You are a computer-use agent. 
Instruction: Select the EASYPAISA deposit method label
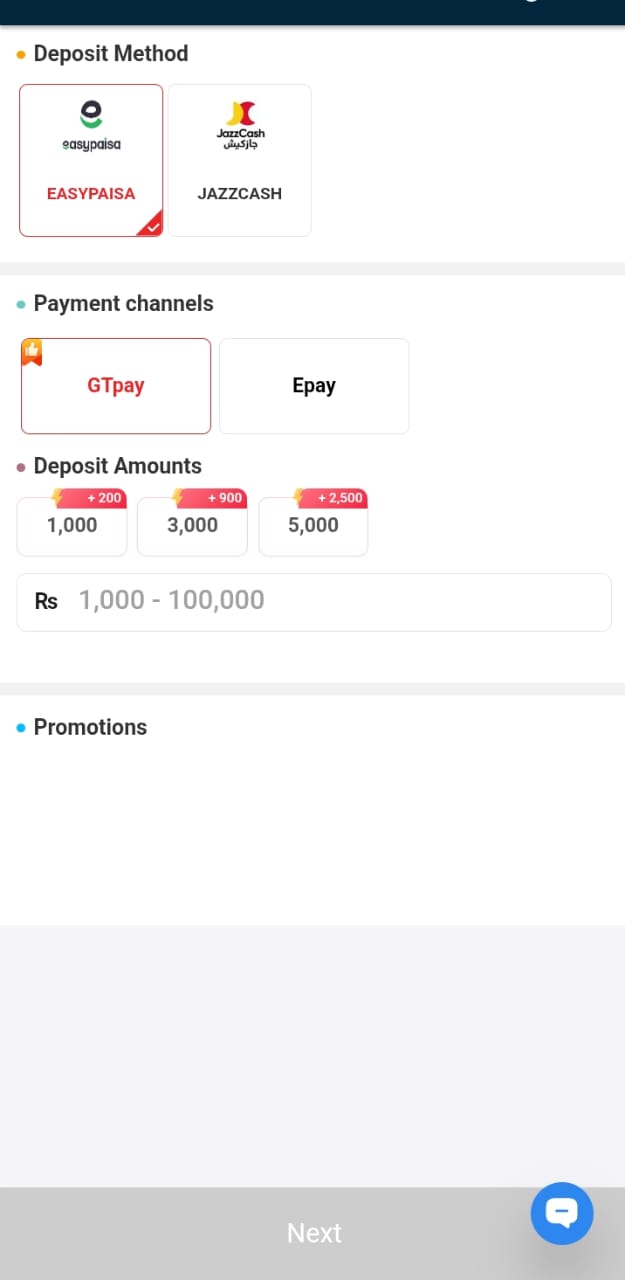point(91,194)
